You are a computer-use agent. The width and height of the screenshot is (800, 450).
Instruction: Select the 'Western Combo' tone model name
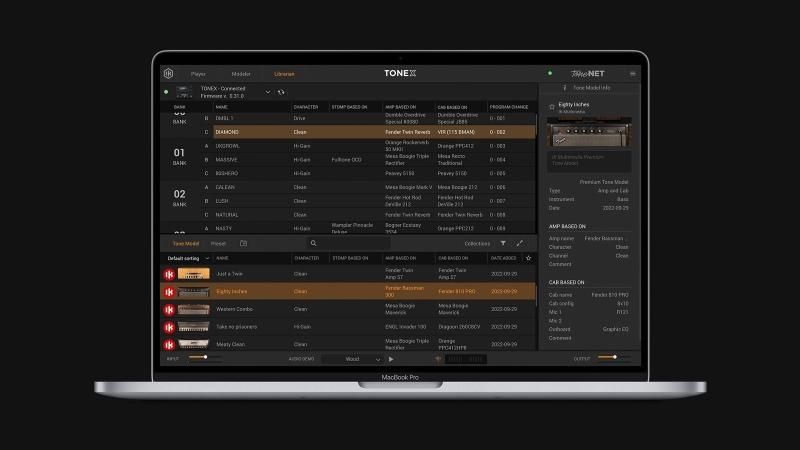[234, 309]
